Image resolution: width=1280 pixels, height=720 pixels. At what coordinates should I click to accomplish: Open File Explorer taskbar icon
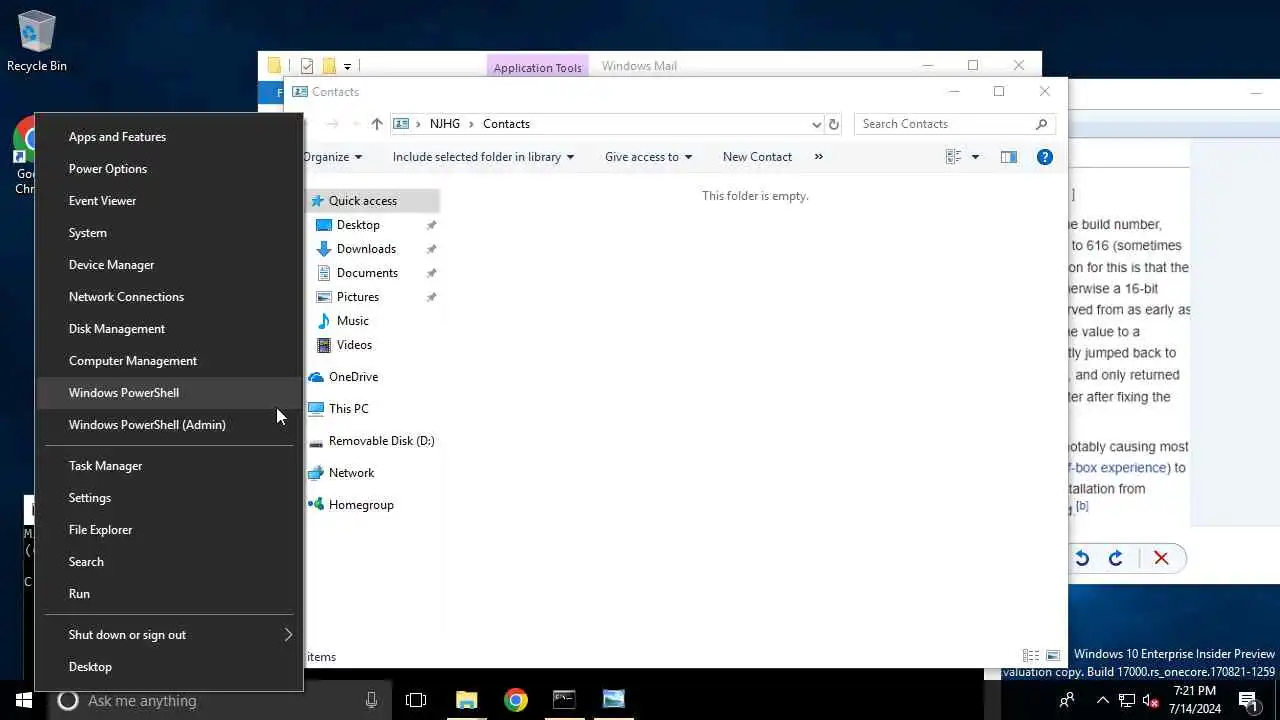tap(467, 700)
